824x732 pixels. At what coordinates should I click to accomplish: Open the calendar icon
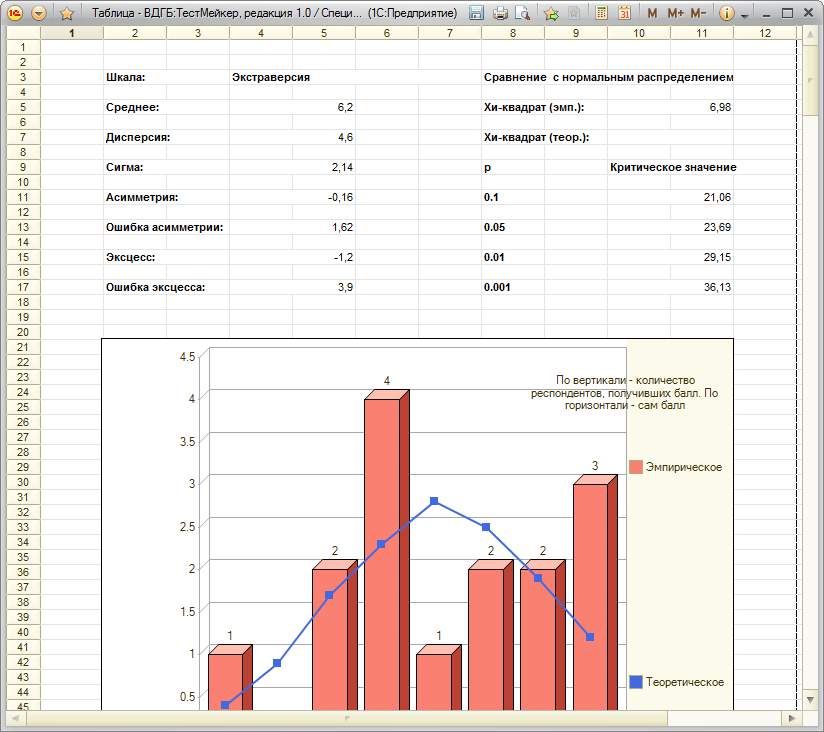tap(624, 13)
